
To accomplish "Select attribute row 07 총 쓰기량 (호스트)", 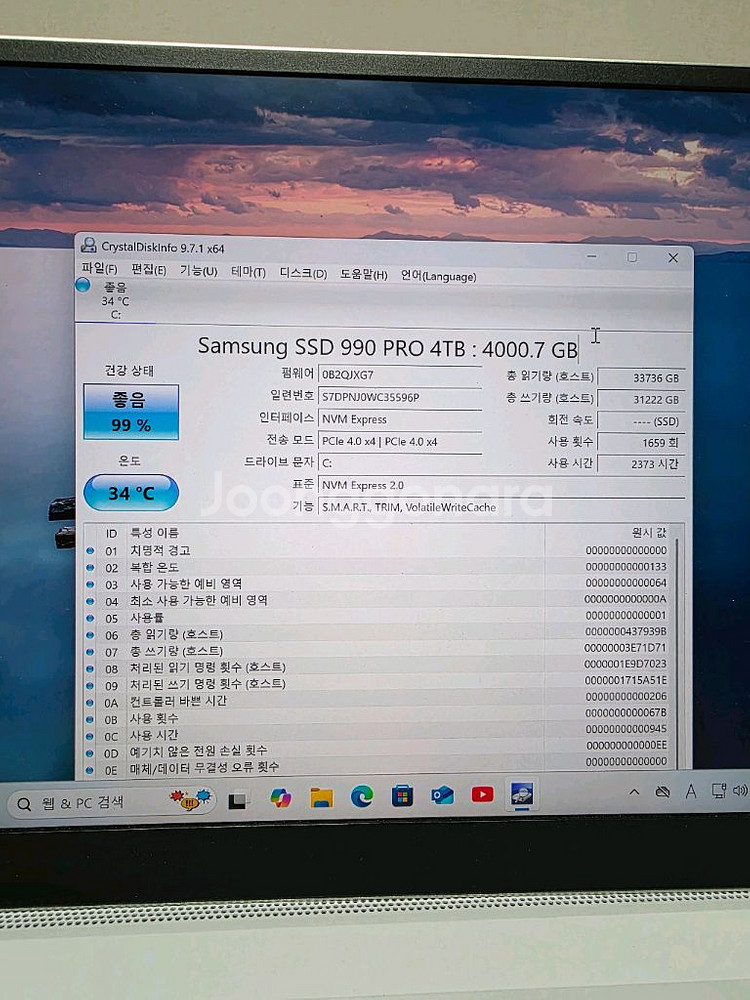I will coord(378,651).
